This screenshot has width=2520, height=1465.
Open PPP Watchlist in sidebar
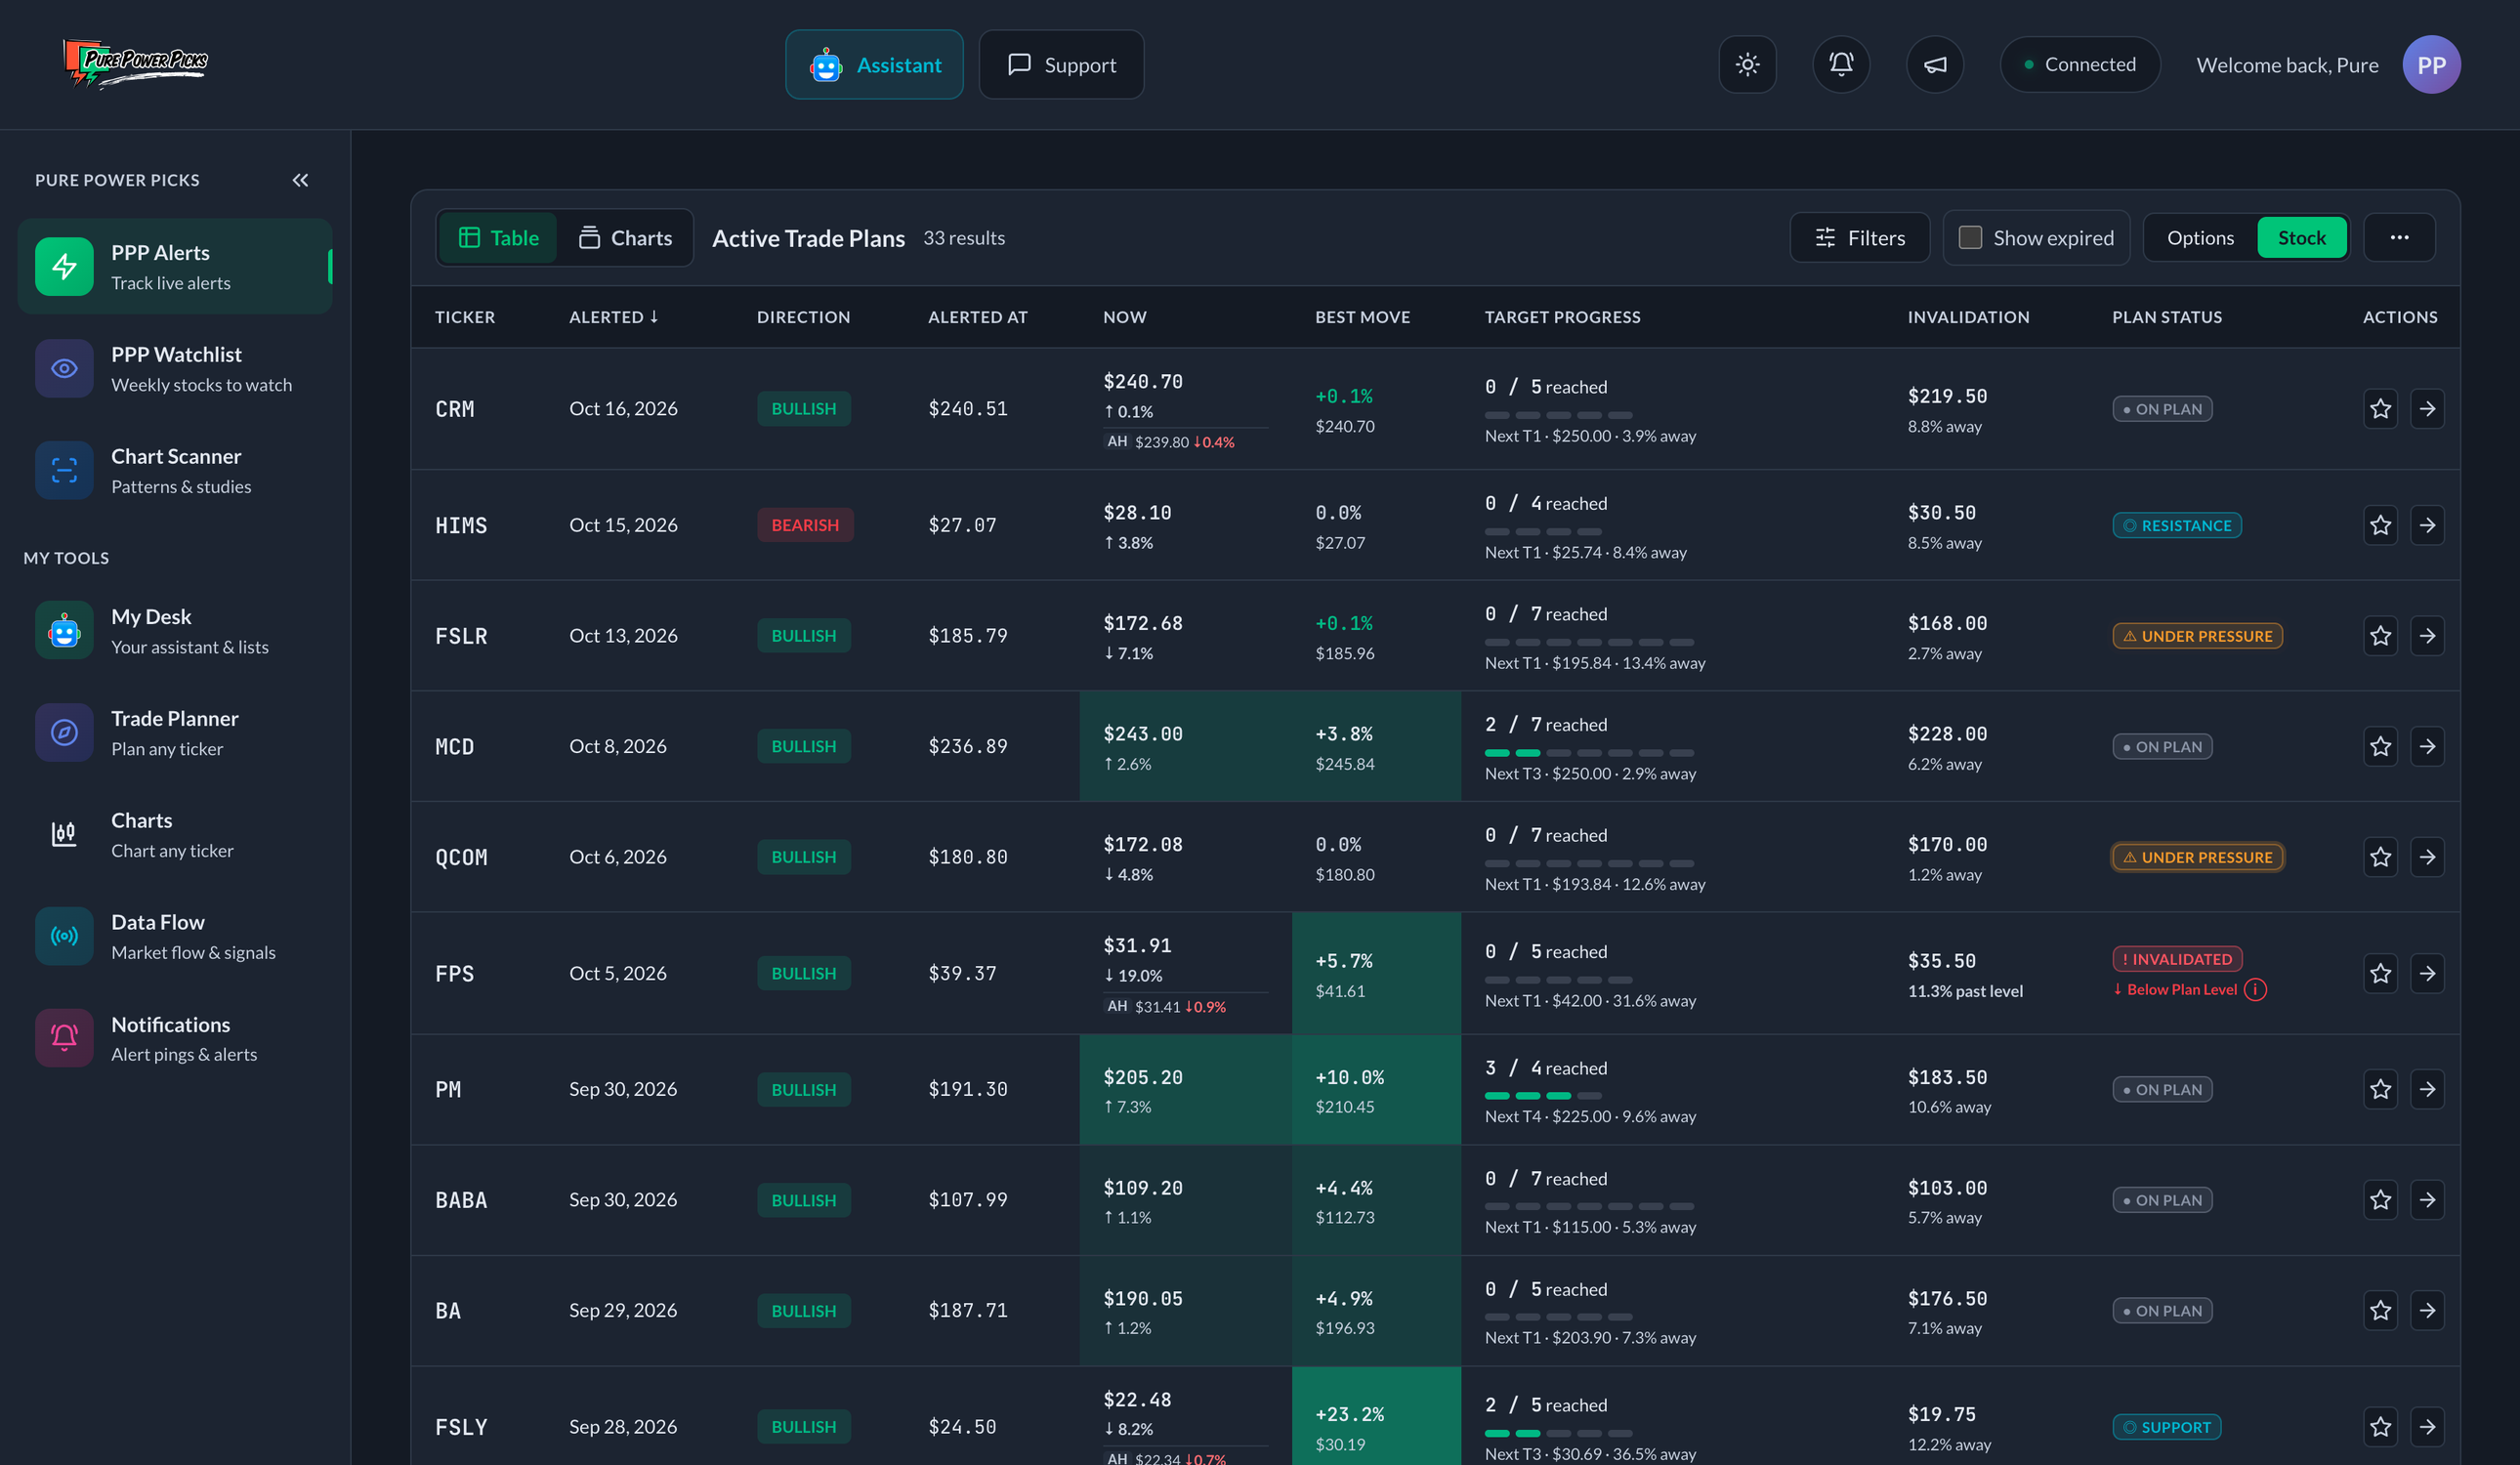[x=175, y=368]
